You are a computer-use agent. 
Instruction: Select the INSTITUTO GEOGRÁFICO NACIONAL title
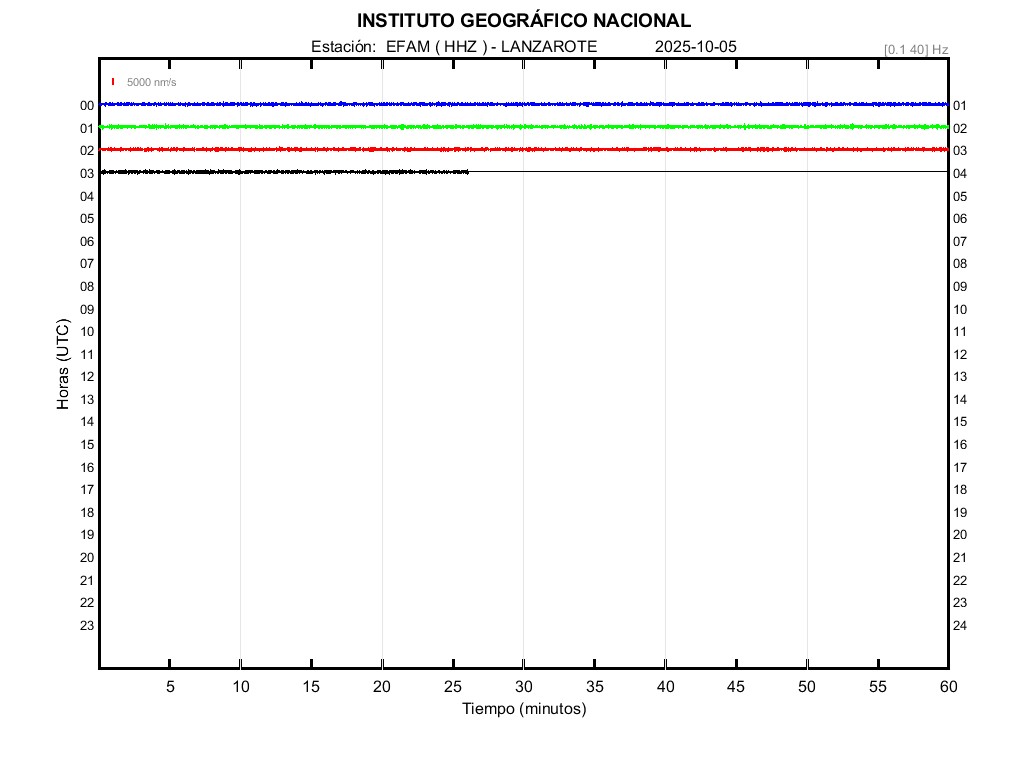tap(523, 21)
